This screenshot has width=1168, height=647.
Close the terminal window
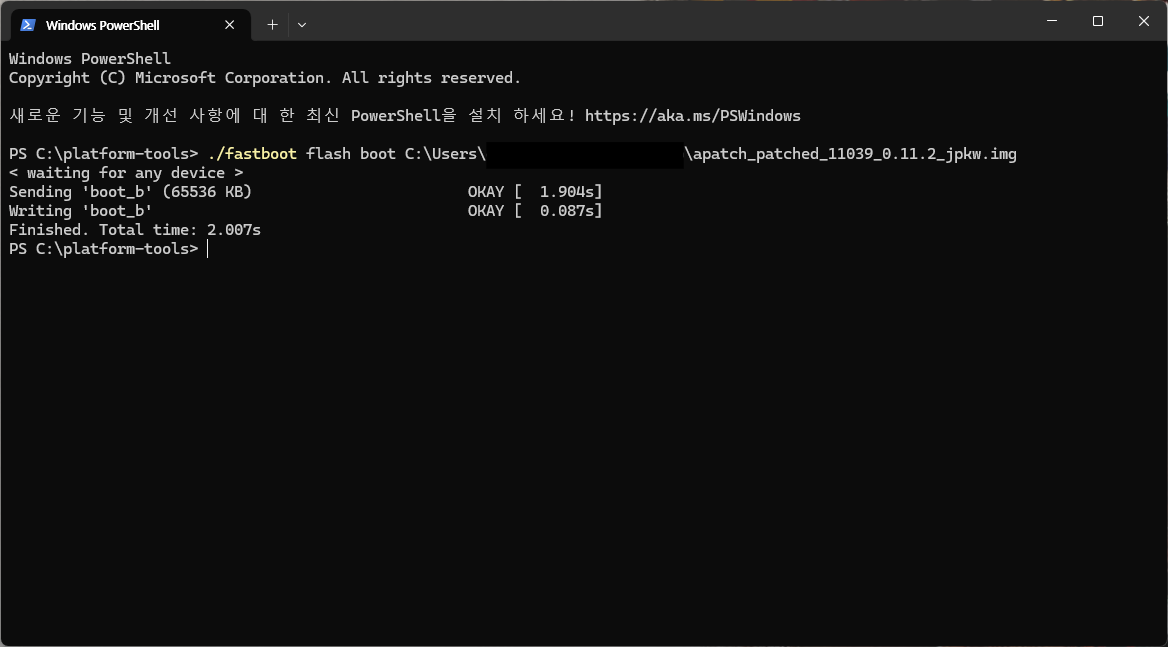coord(1143,21)
